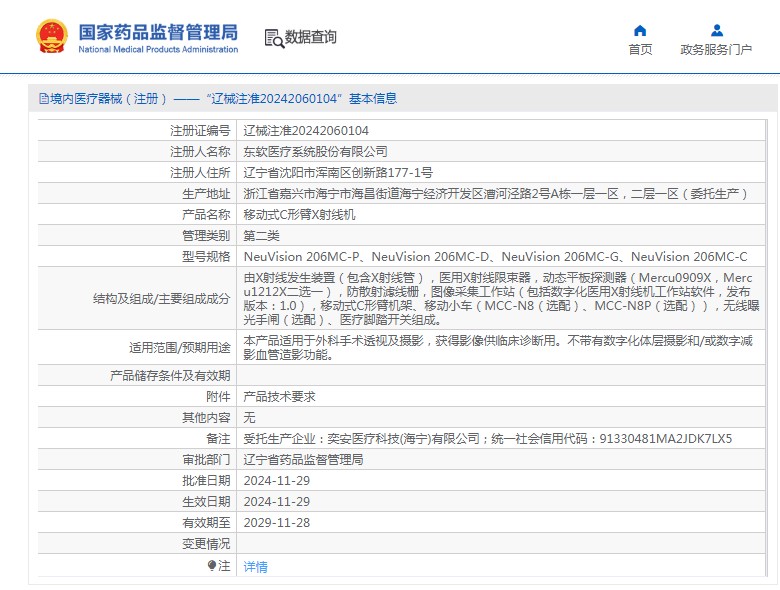Click the 生产地址 label
This screenshot has height=590, width=780.
tap(206, 194)
